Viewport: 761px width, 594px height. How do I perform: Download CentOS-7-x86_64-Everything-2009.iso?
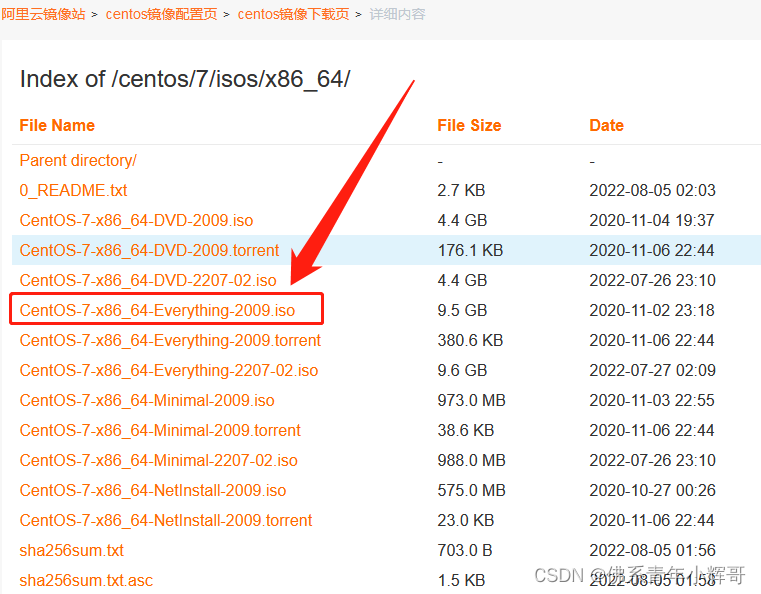[157, 311]
